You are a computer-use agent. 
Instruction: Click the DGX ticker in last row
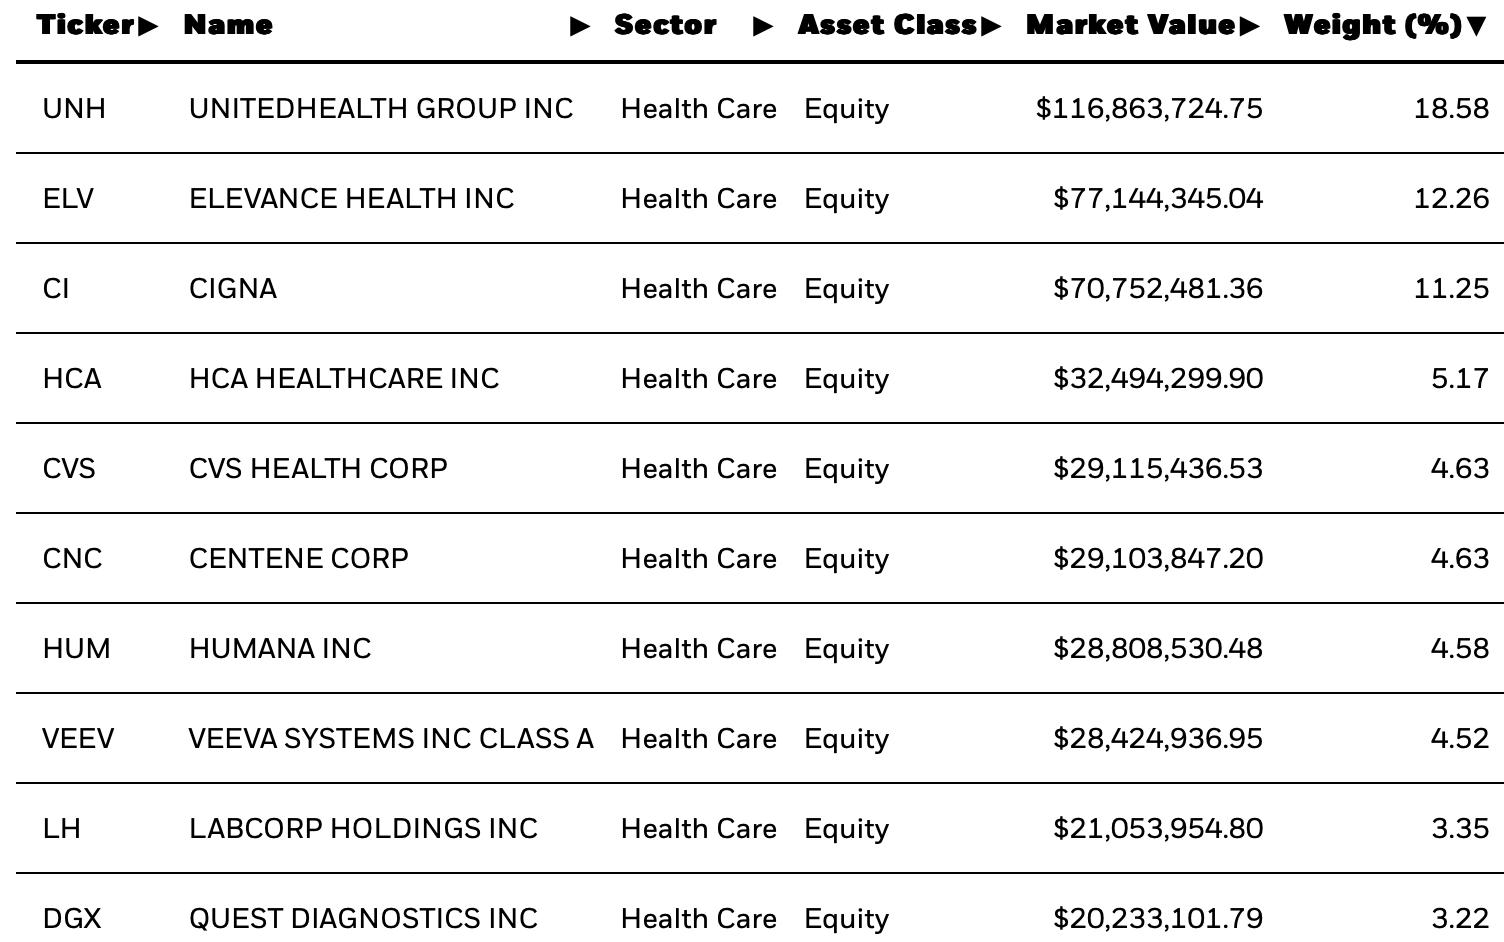tap(72, 918)
